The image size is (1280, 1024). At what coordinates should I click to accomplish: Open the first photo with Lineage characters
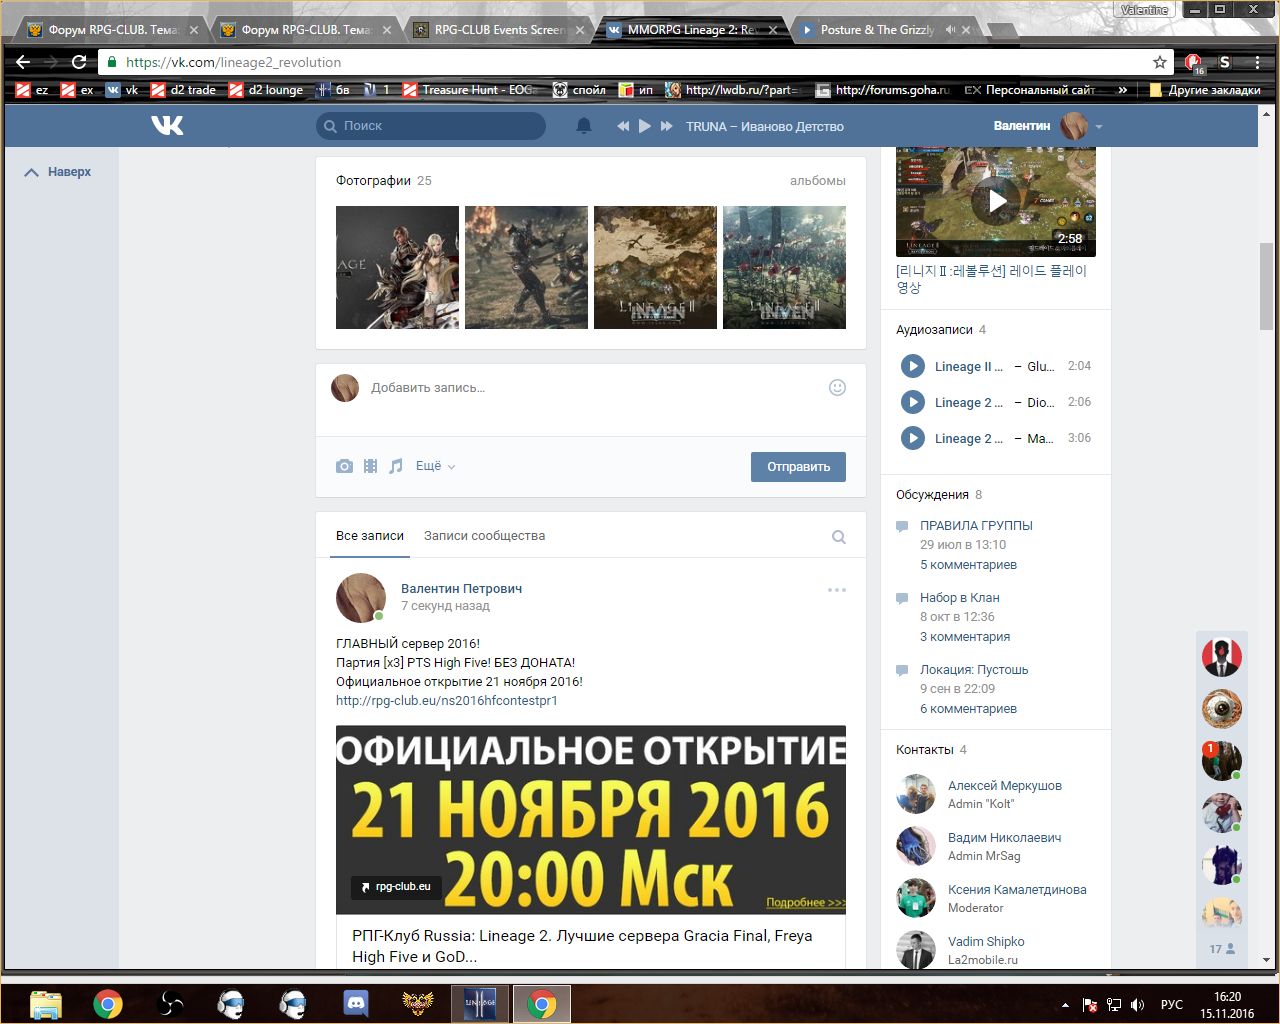tap(397, 267)
